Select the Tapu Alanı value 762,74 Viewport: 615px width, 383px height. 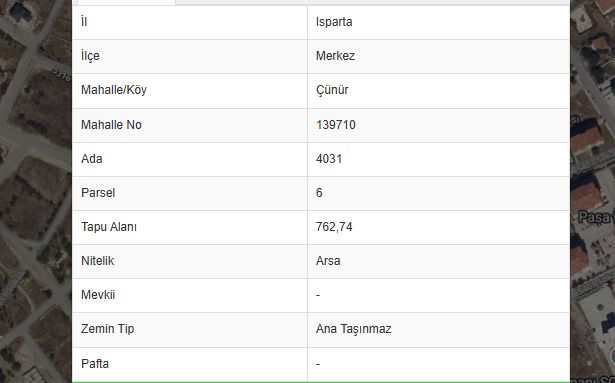[334, 227]
